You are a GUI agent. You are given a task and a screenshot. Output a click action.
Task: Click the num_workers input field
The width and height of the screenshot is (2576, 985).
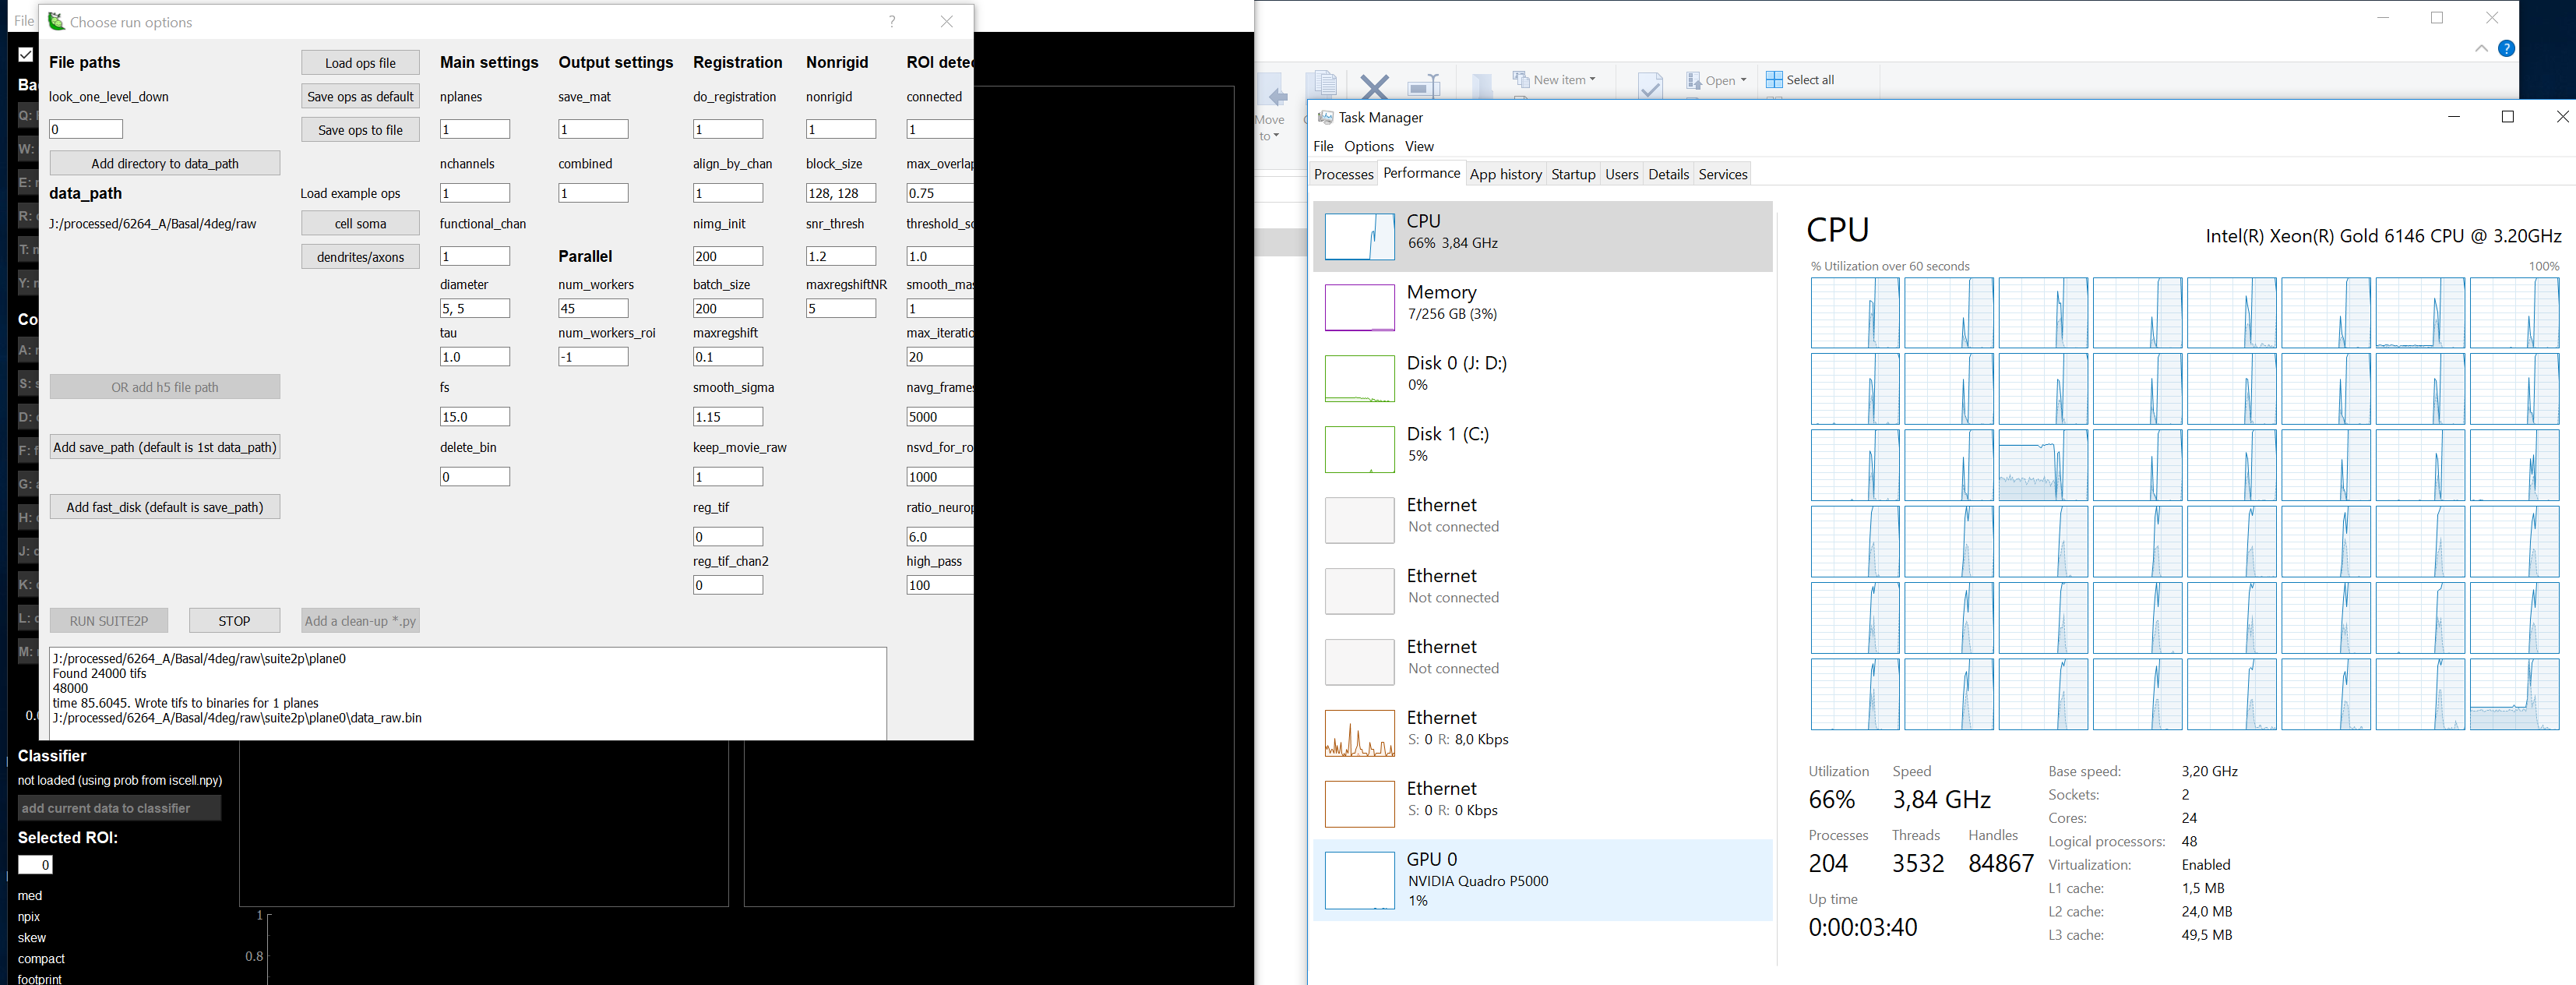(x=593, y=308)
